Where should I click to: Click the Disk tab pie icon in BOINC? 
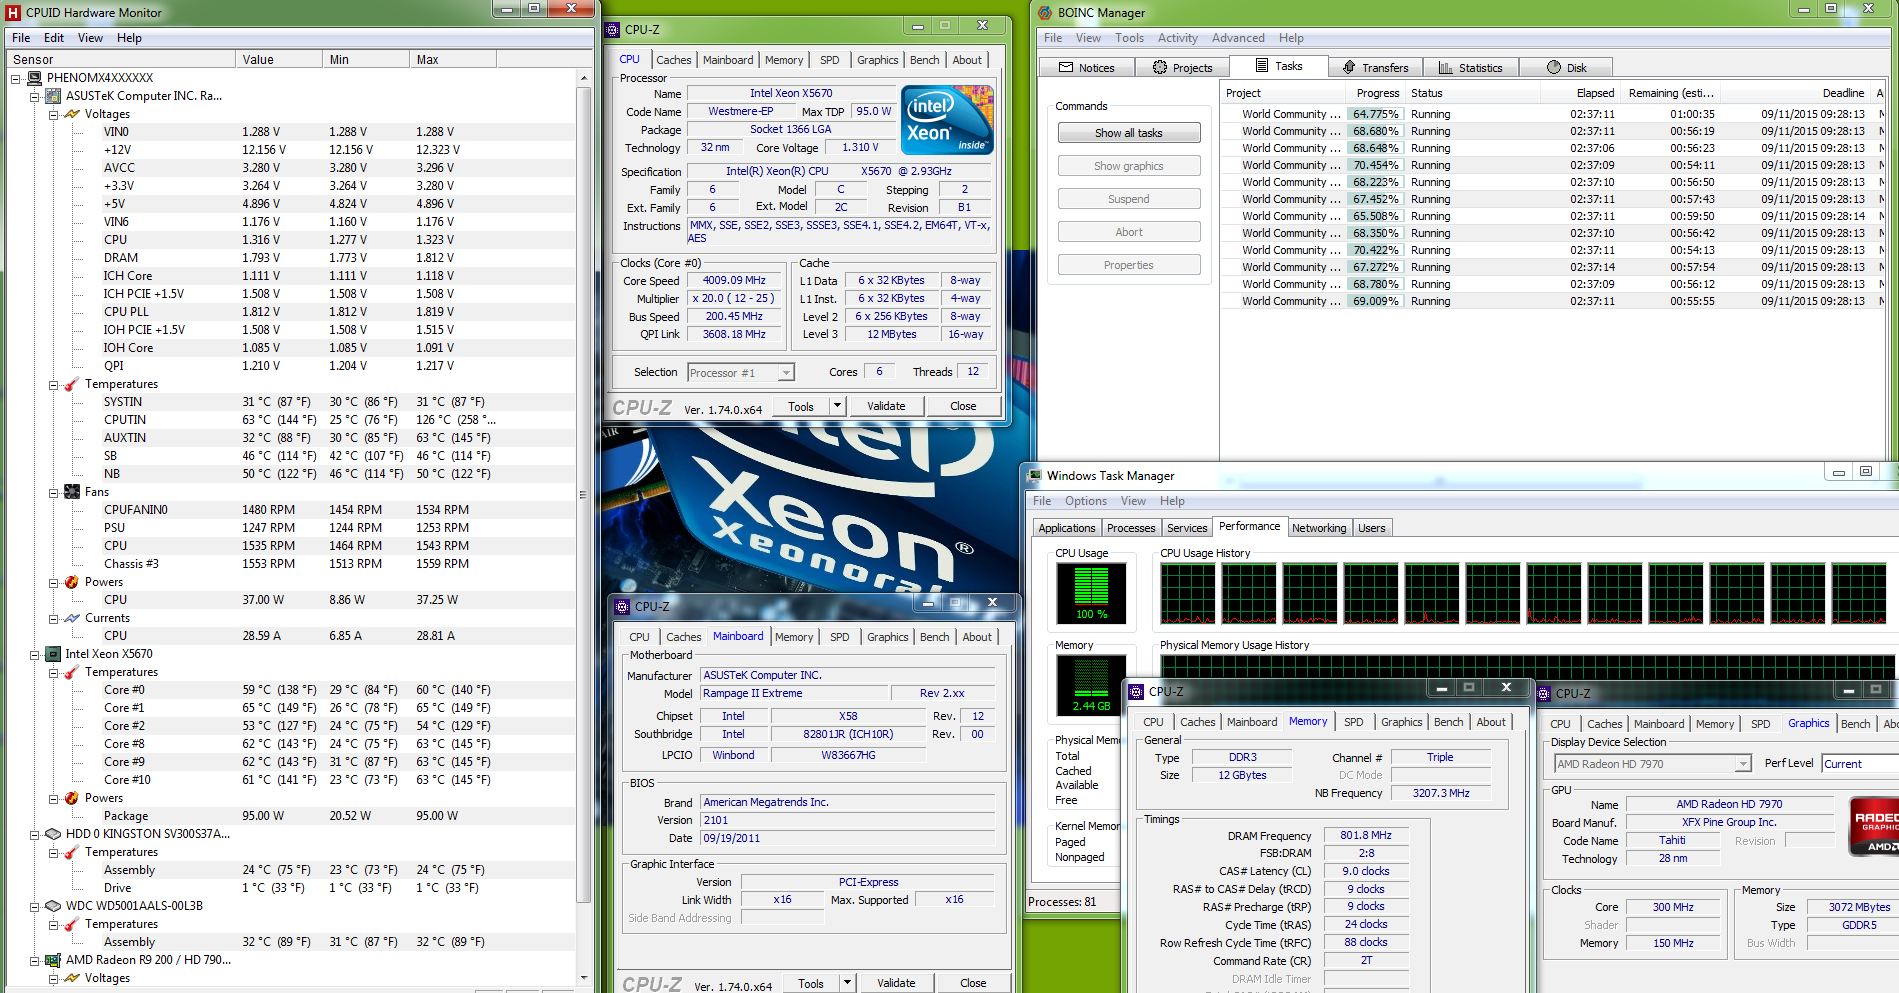[x=1554, y=68]
